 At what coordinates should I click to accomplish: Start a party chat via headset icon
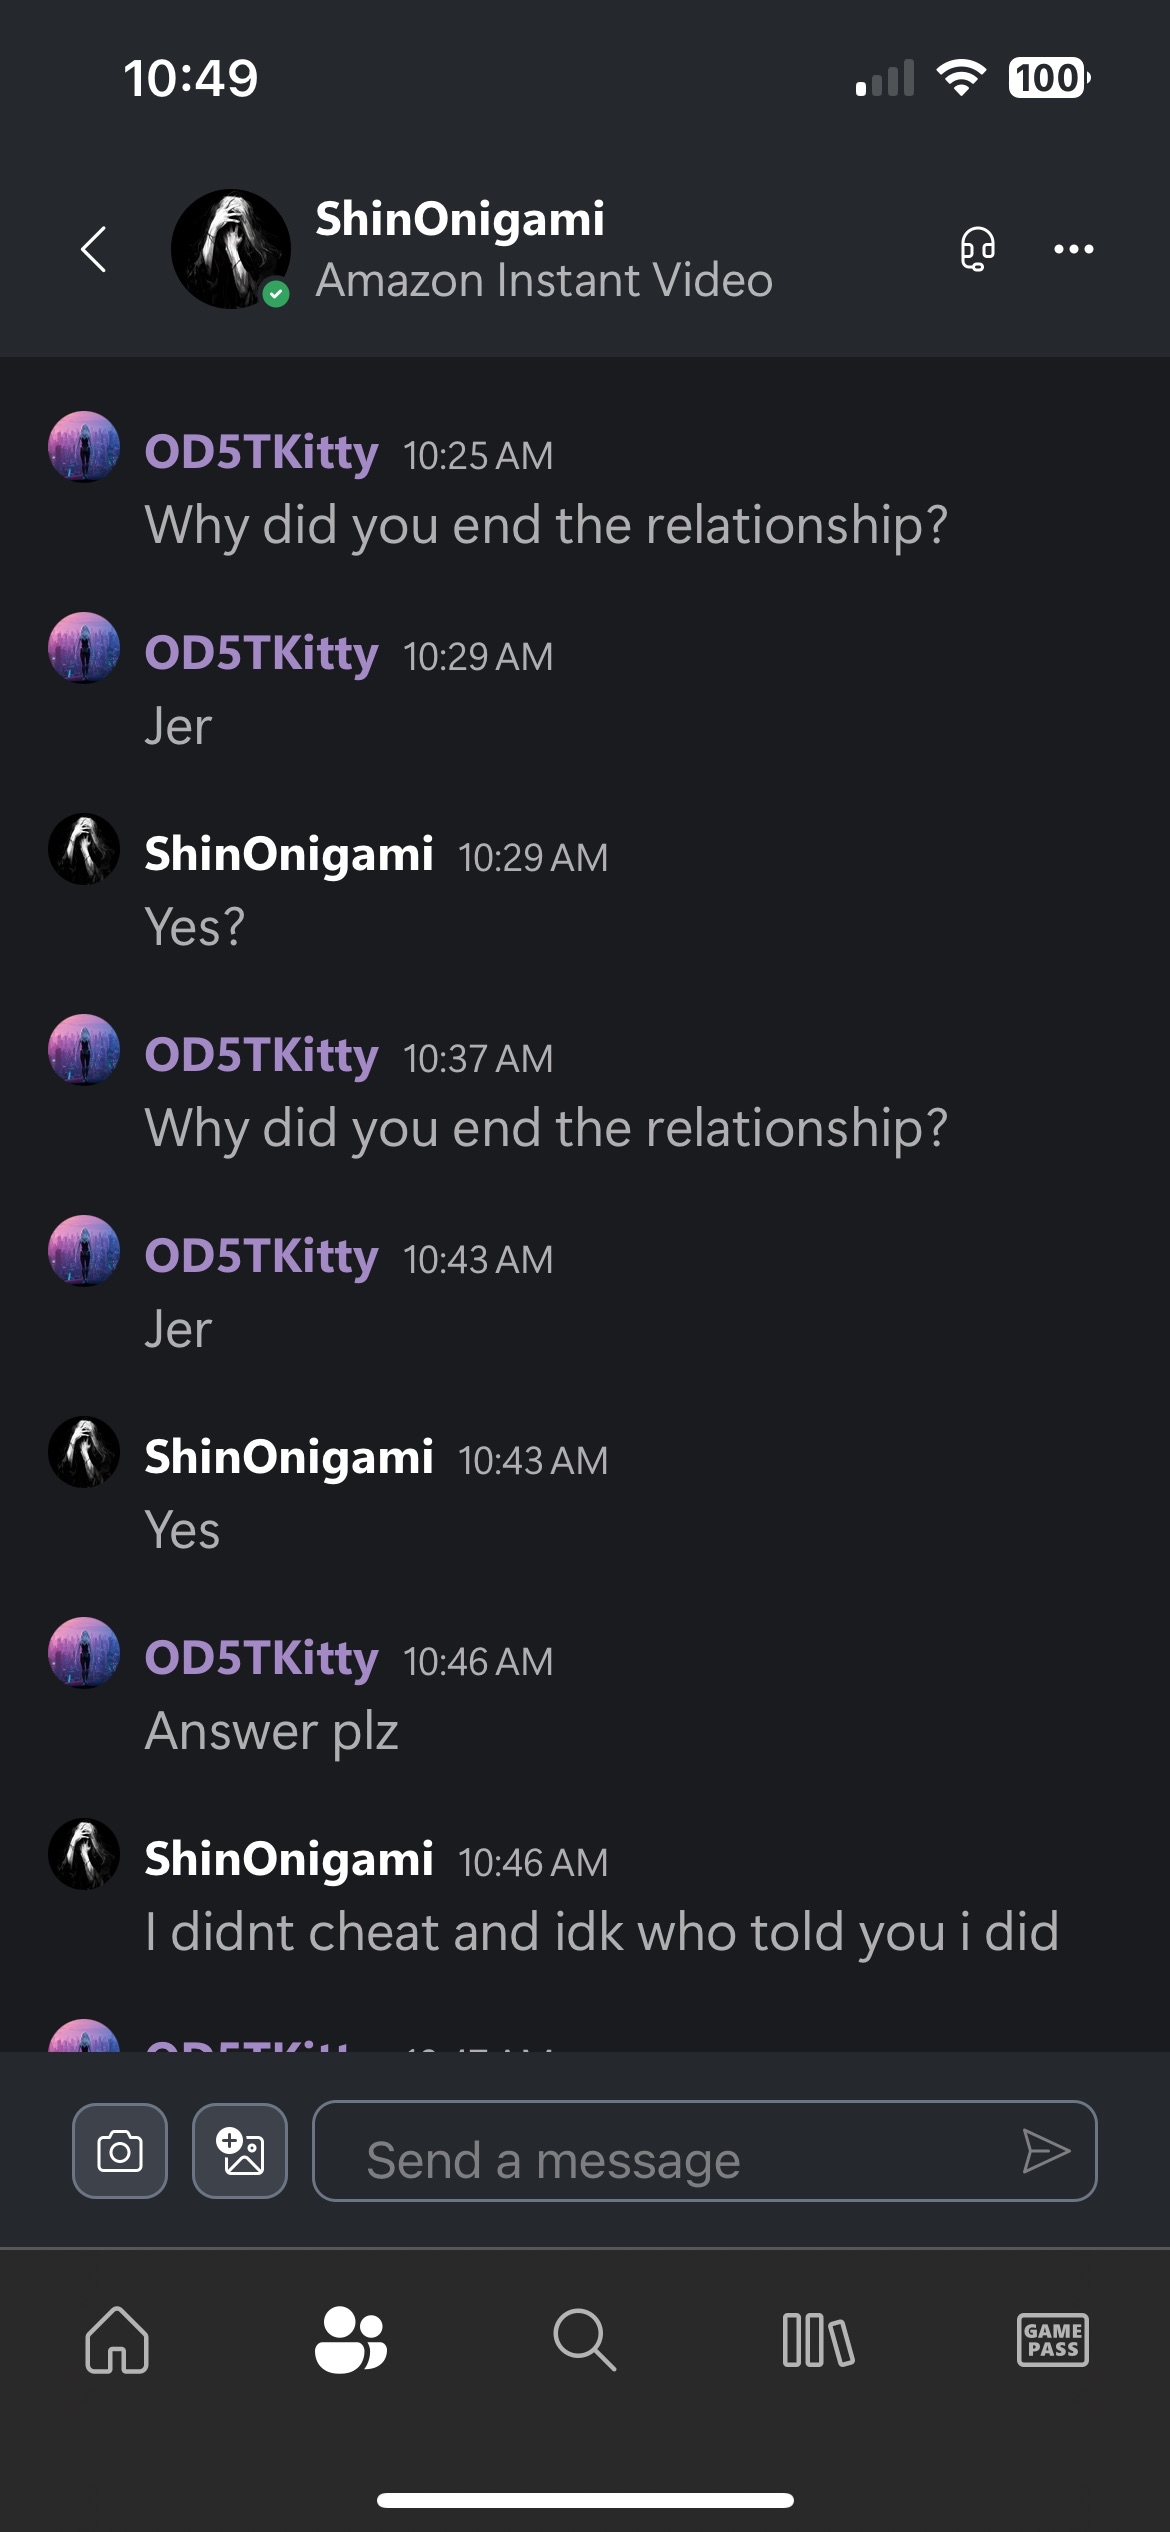(x=977, y=249)
